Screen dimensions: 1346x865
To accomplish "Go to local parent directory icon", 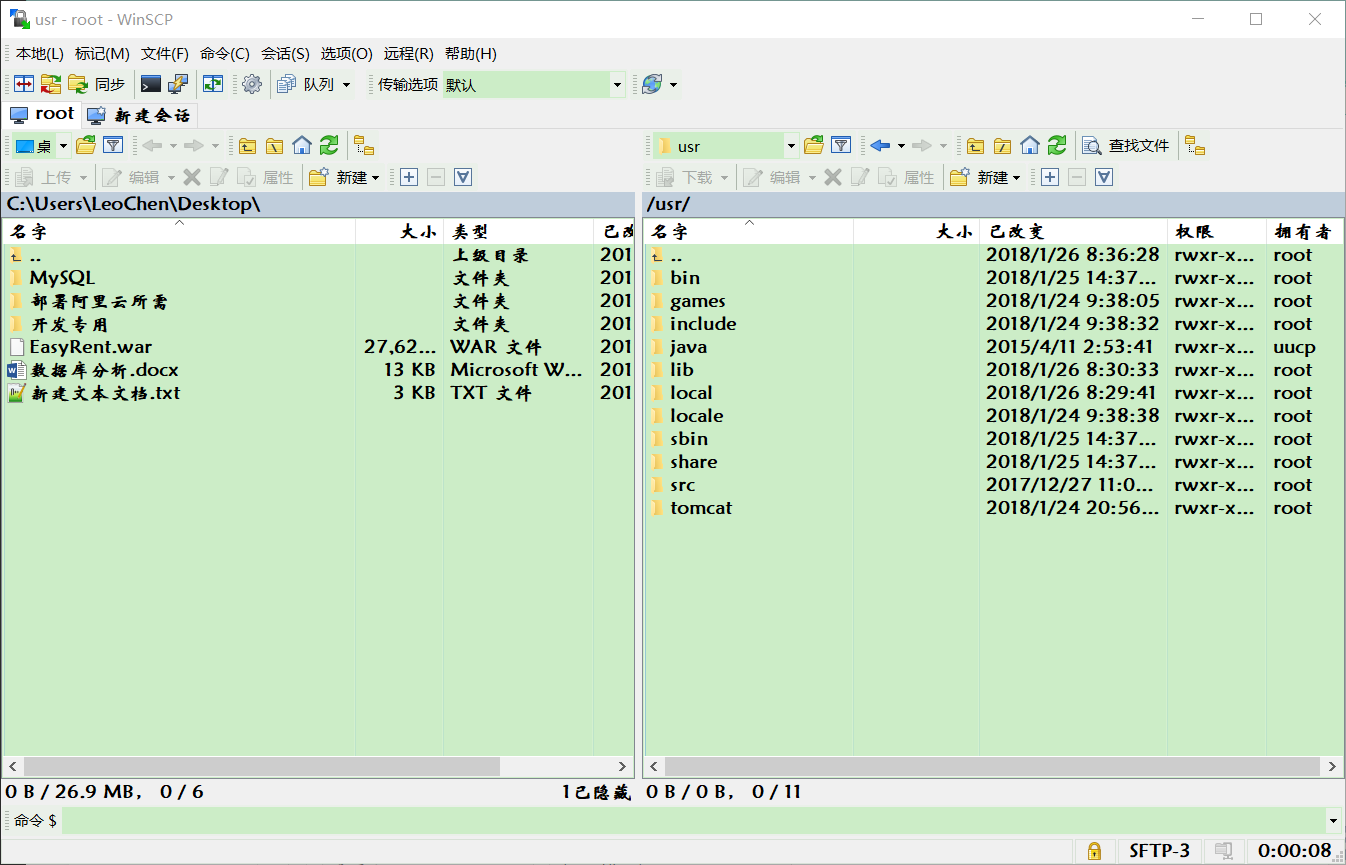I will point(247,146).
